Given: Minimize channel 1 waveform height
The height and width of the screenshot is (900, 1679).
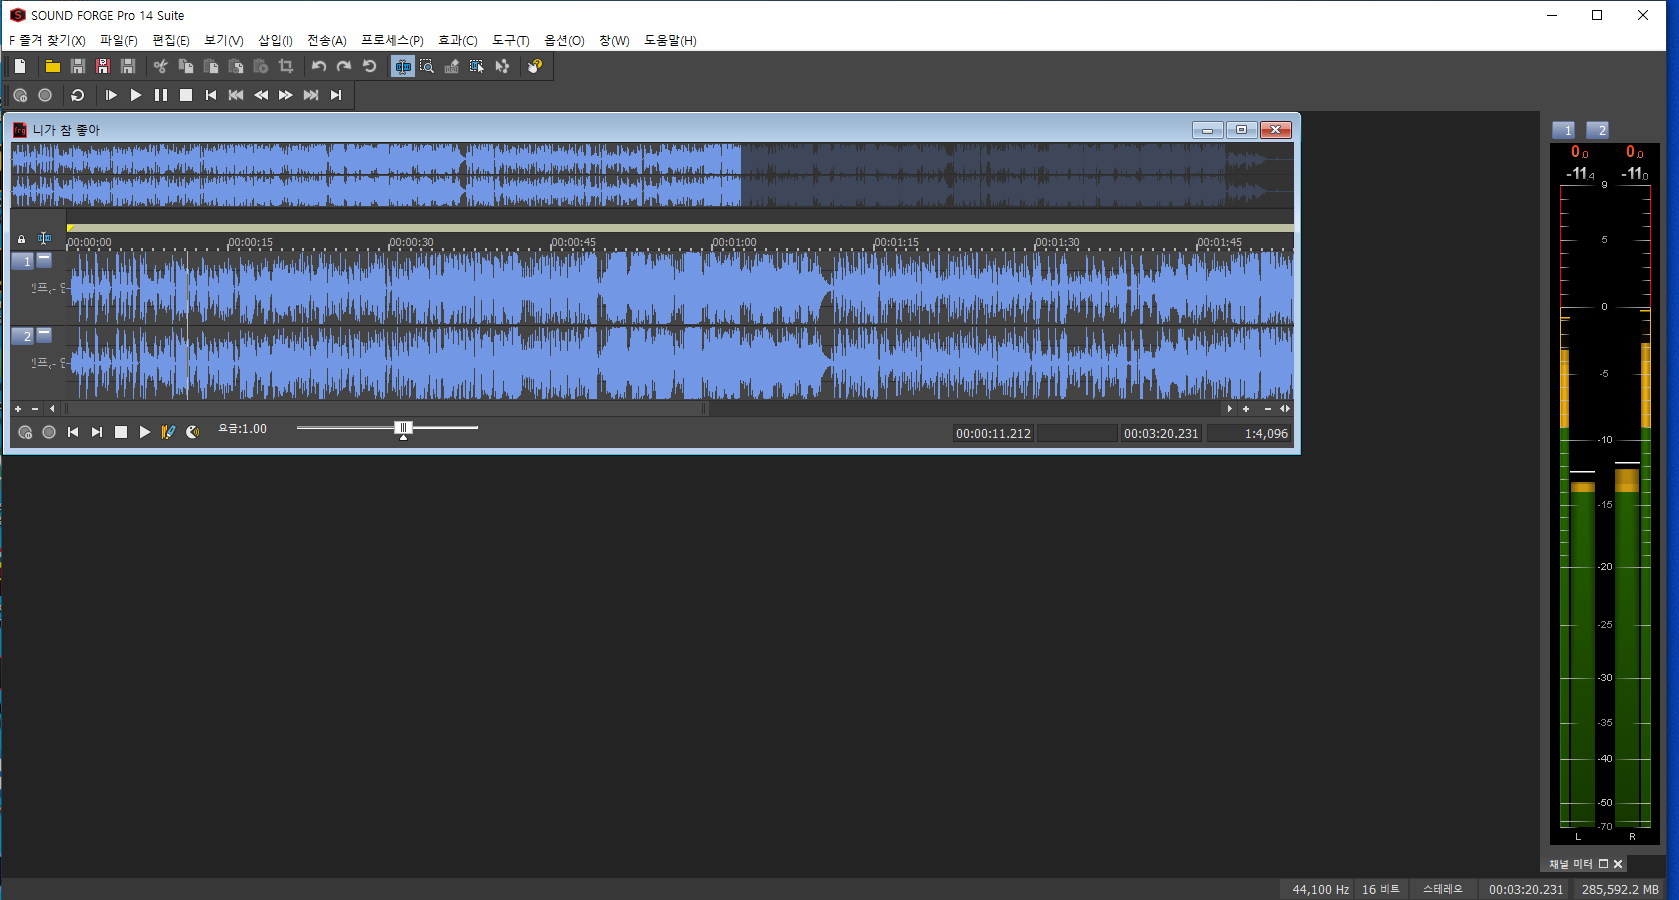Looking at the screenshot, I should pos(44,259).
